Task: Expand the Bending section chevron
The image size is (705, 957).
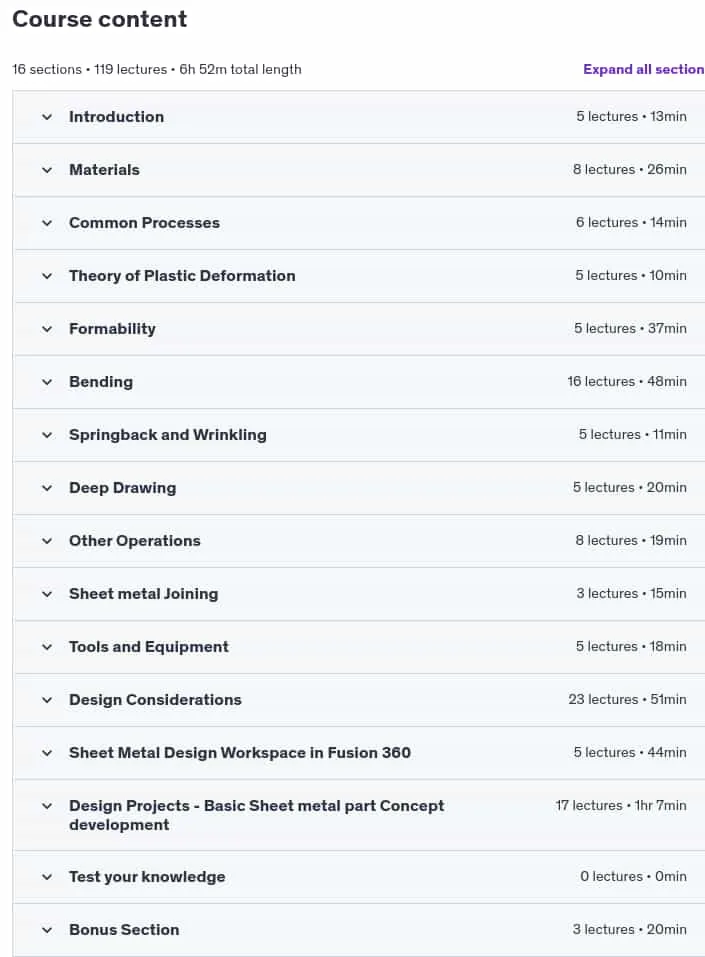Action: (x=47, y=382)
